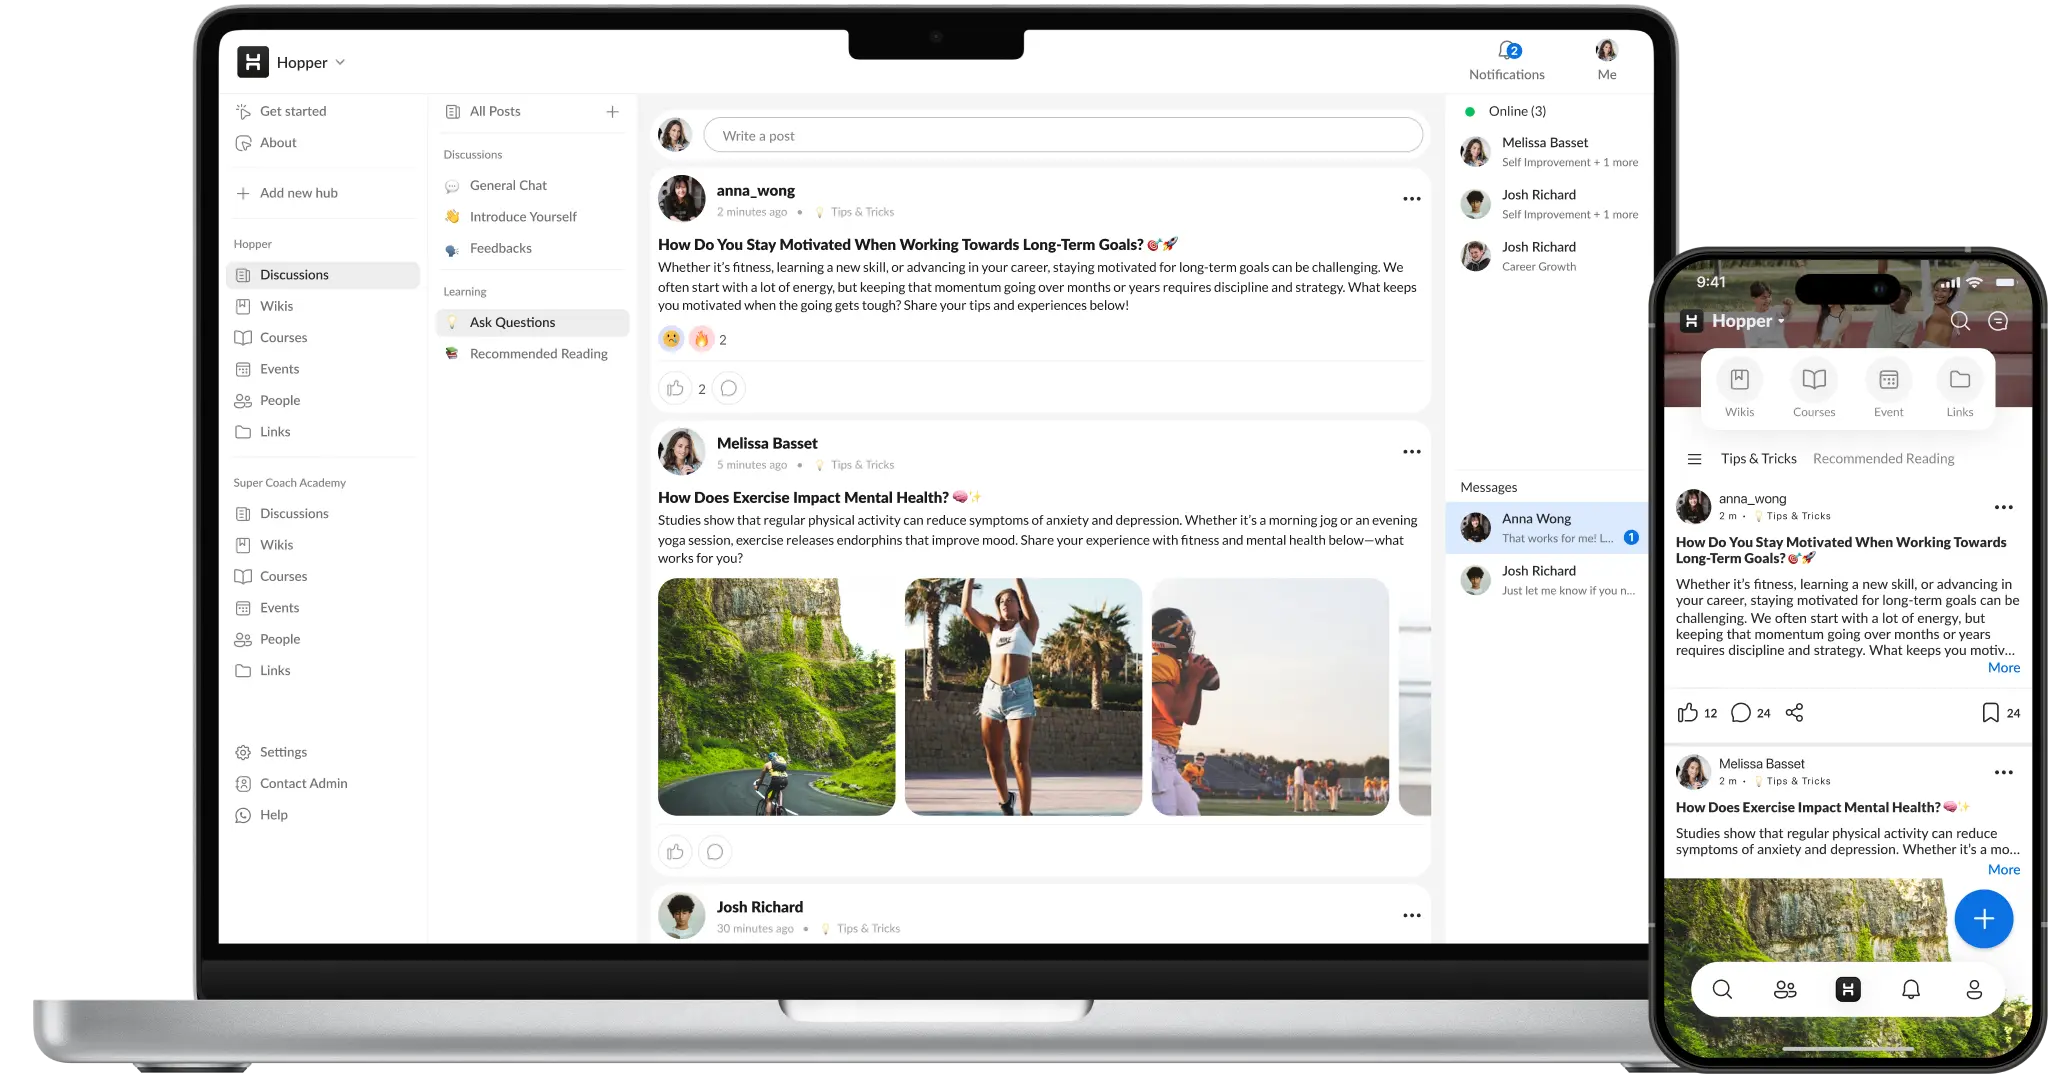Select People under the Hopper section
This screenshot has height=1084, width=2048.
tap(267, 400)
